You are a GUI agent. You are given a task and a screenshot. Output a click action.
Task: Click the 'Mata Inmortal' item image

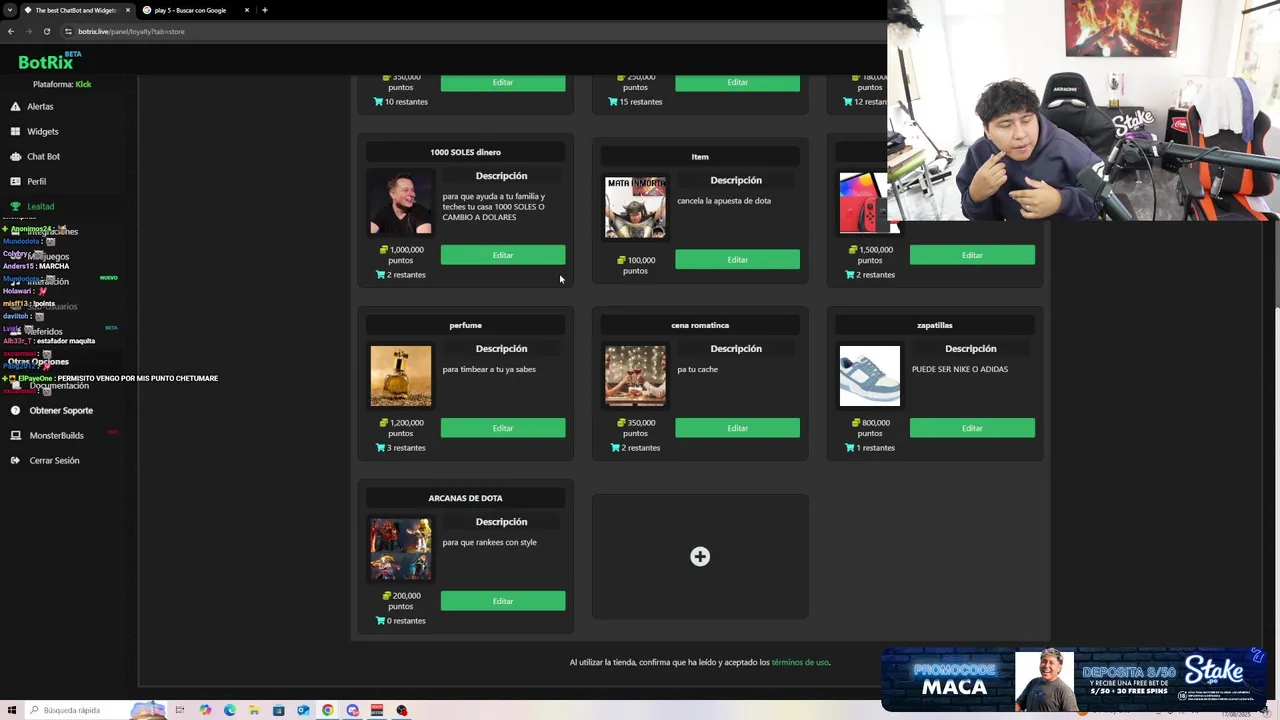(635, 207)
